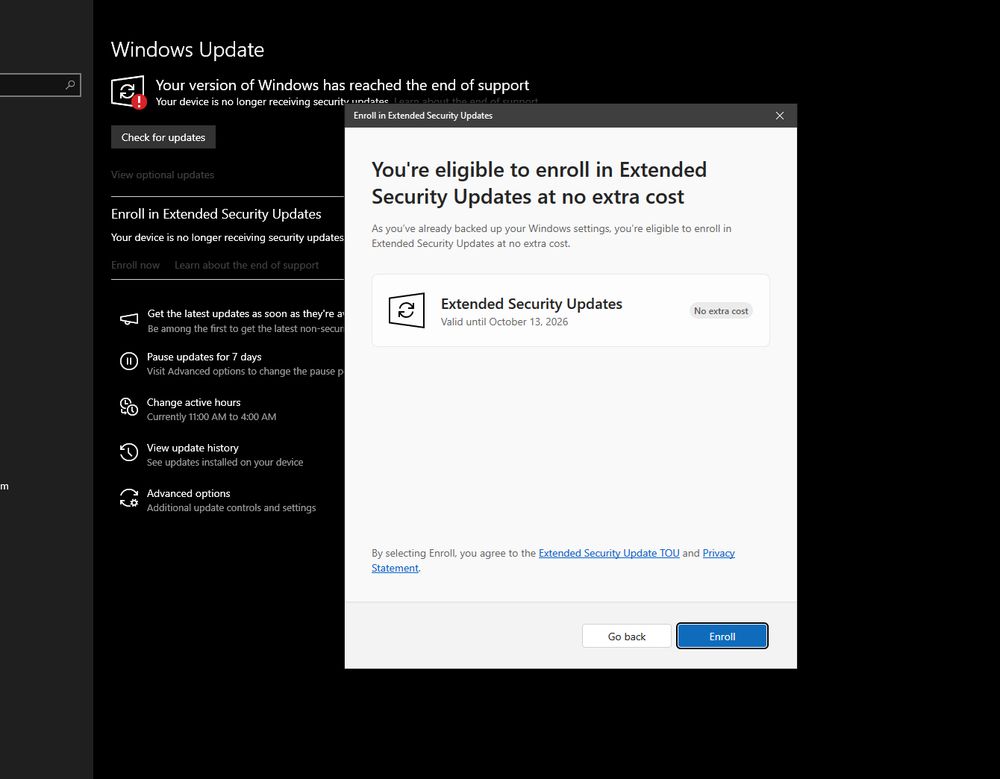Click the Go back button
1000x779 pixels.
626,636
